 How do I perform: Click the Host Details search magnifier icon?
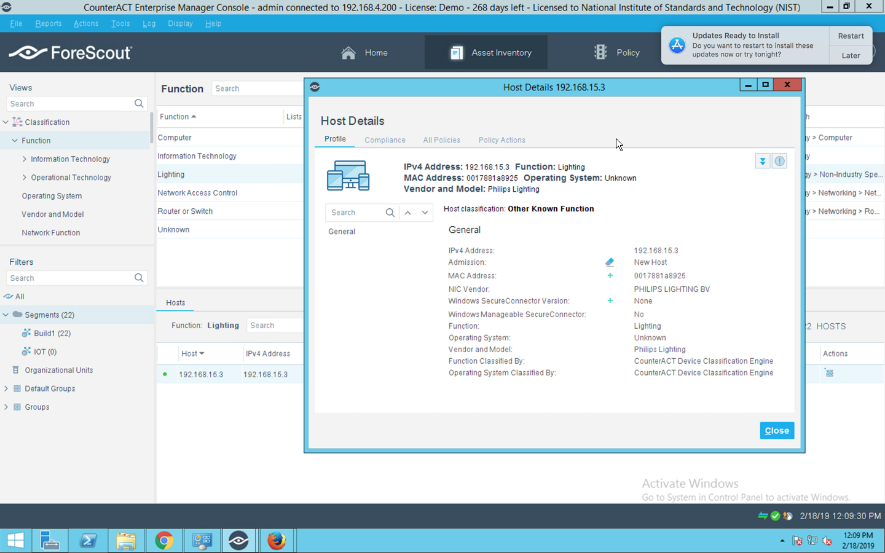pos(390,213)
